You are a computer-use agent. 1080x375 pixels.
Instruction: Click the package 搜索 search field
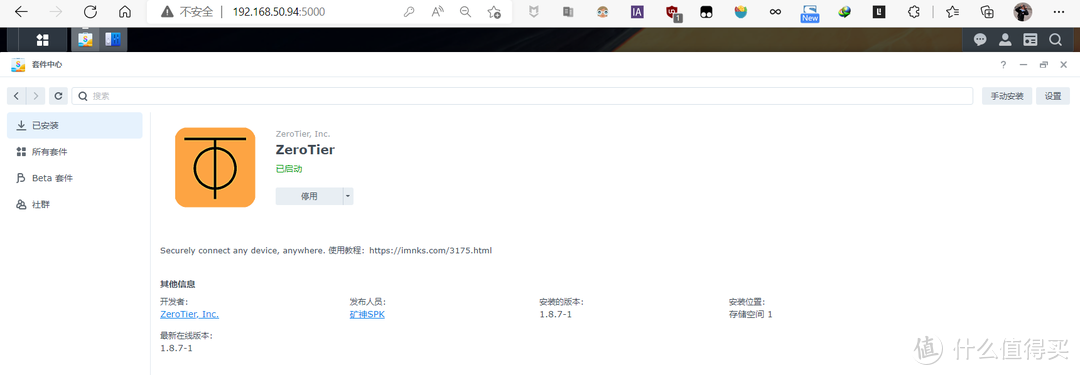coord(522,97)
